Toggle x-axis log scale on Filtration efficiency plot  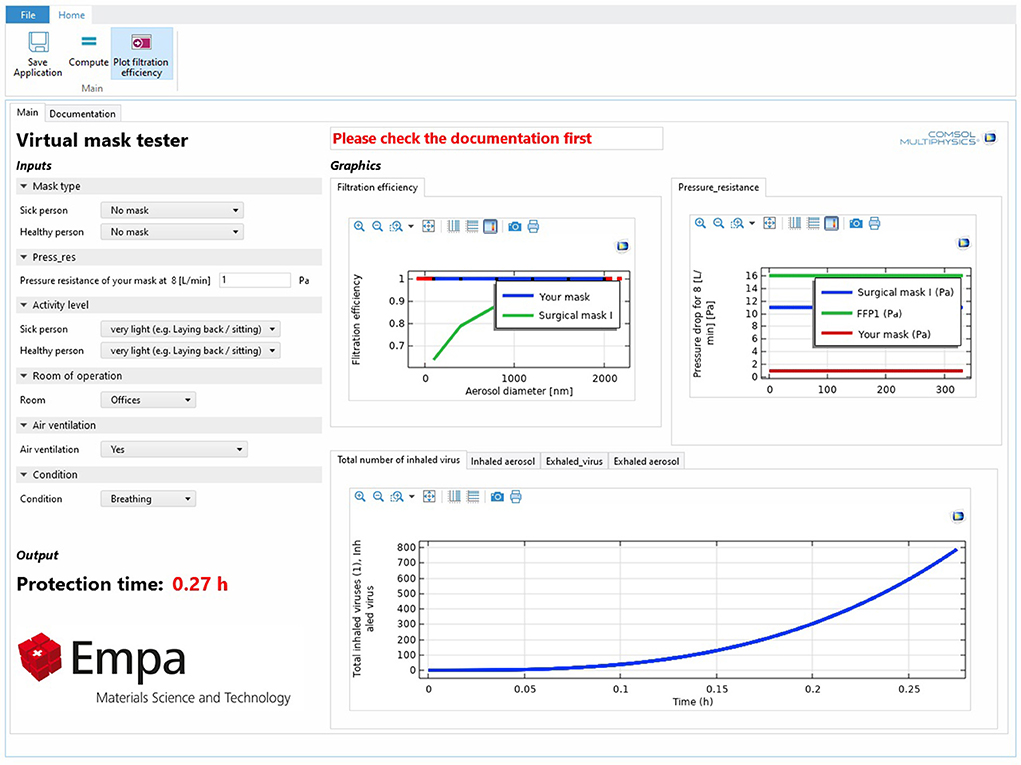tap(454, 227)
